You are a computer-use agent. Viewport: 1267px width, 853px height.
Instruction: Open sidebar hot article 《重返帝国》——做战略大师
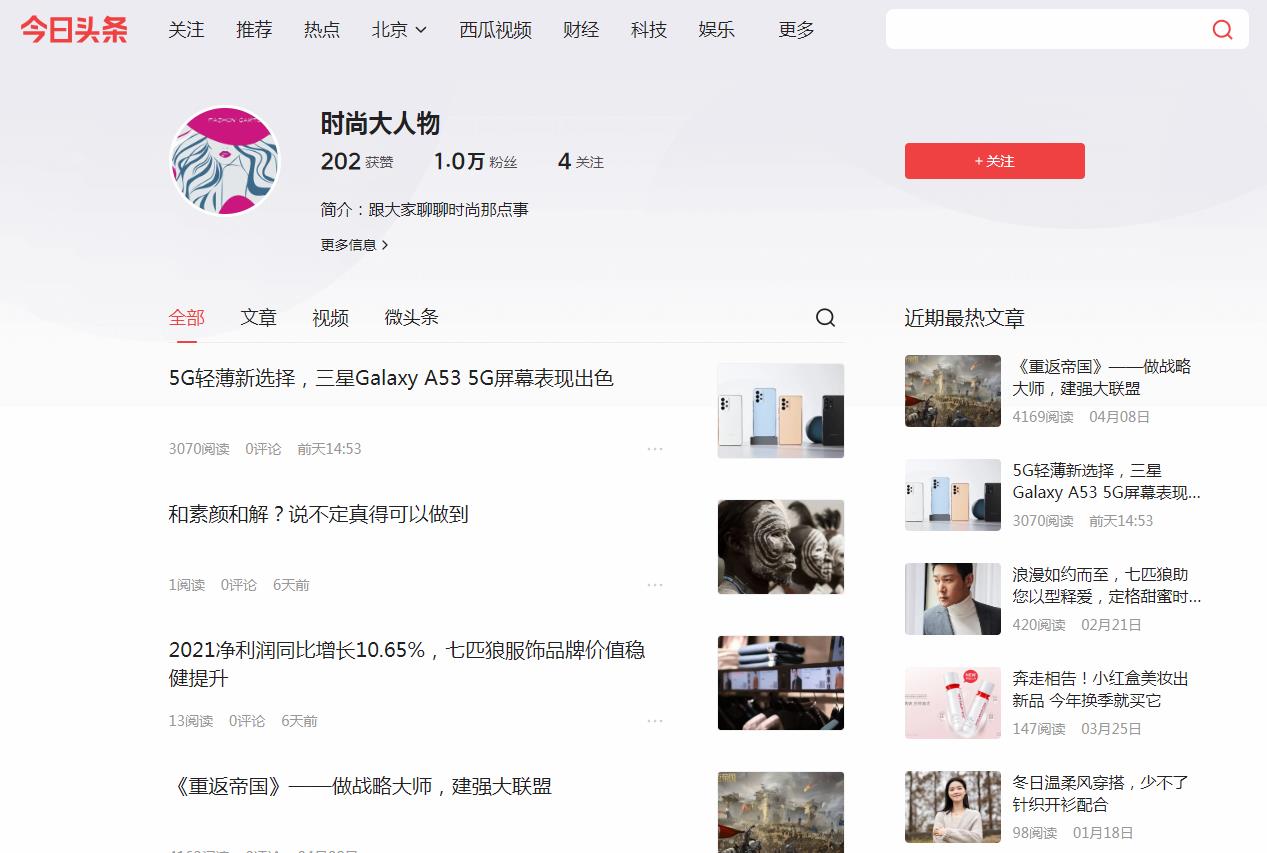pyautogui.click(x=1102, y=377)
